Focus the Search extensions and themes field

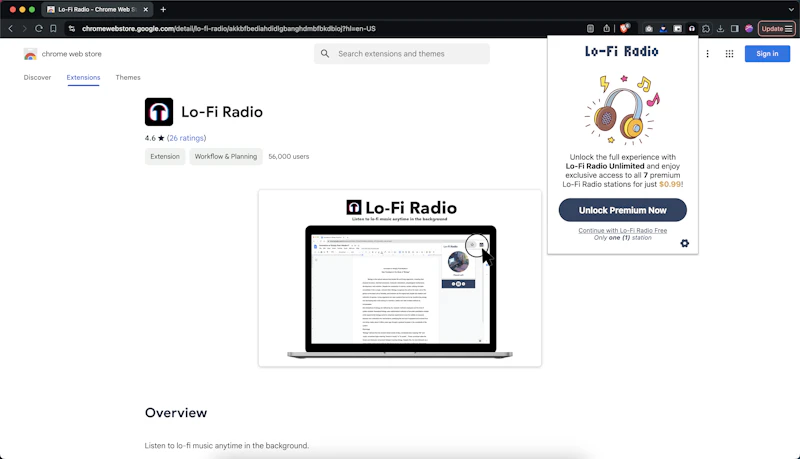pos(402,54)
